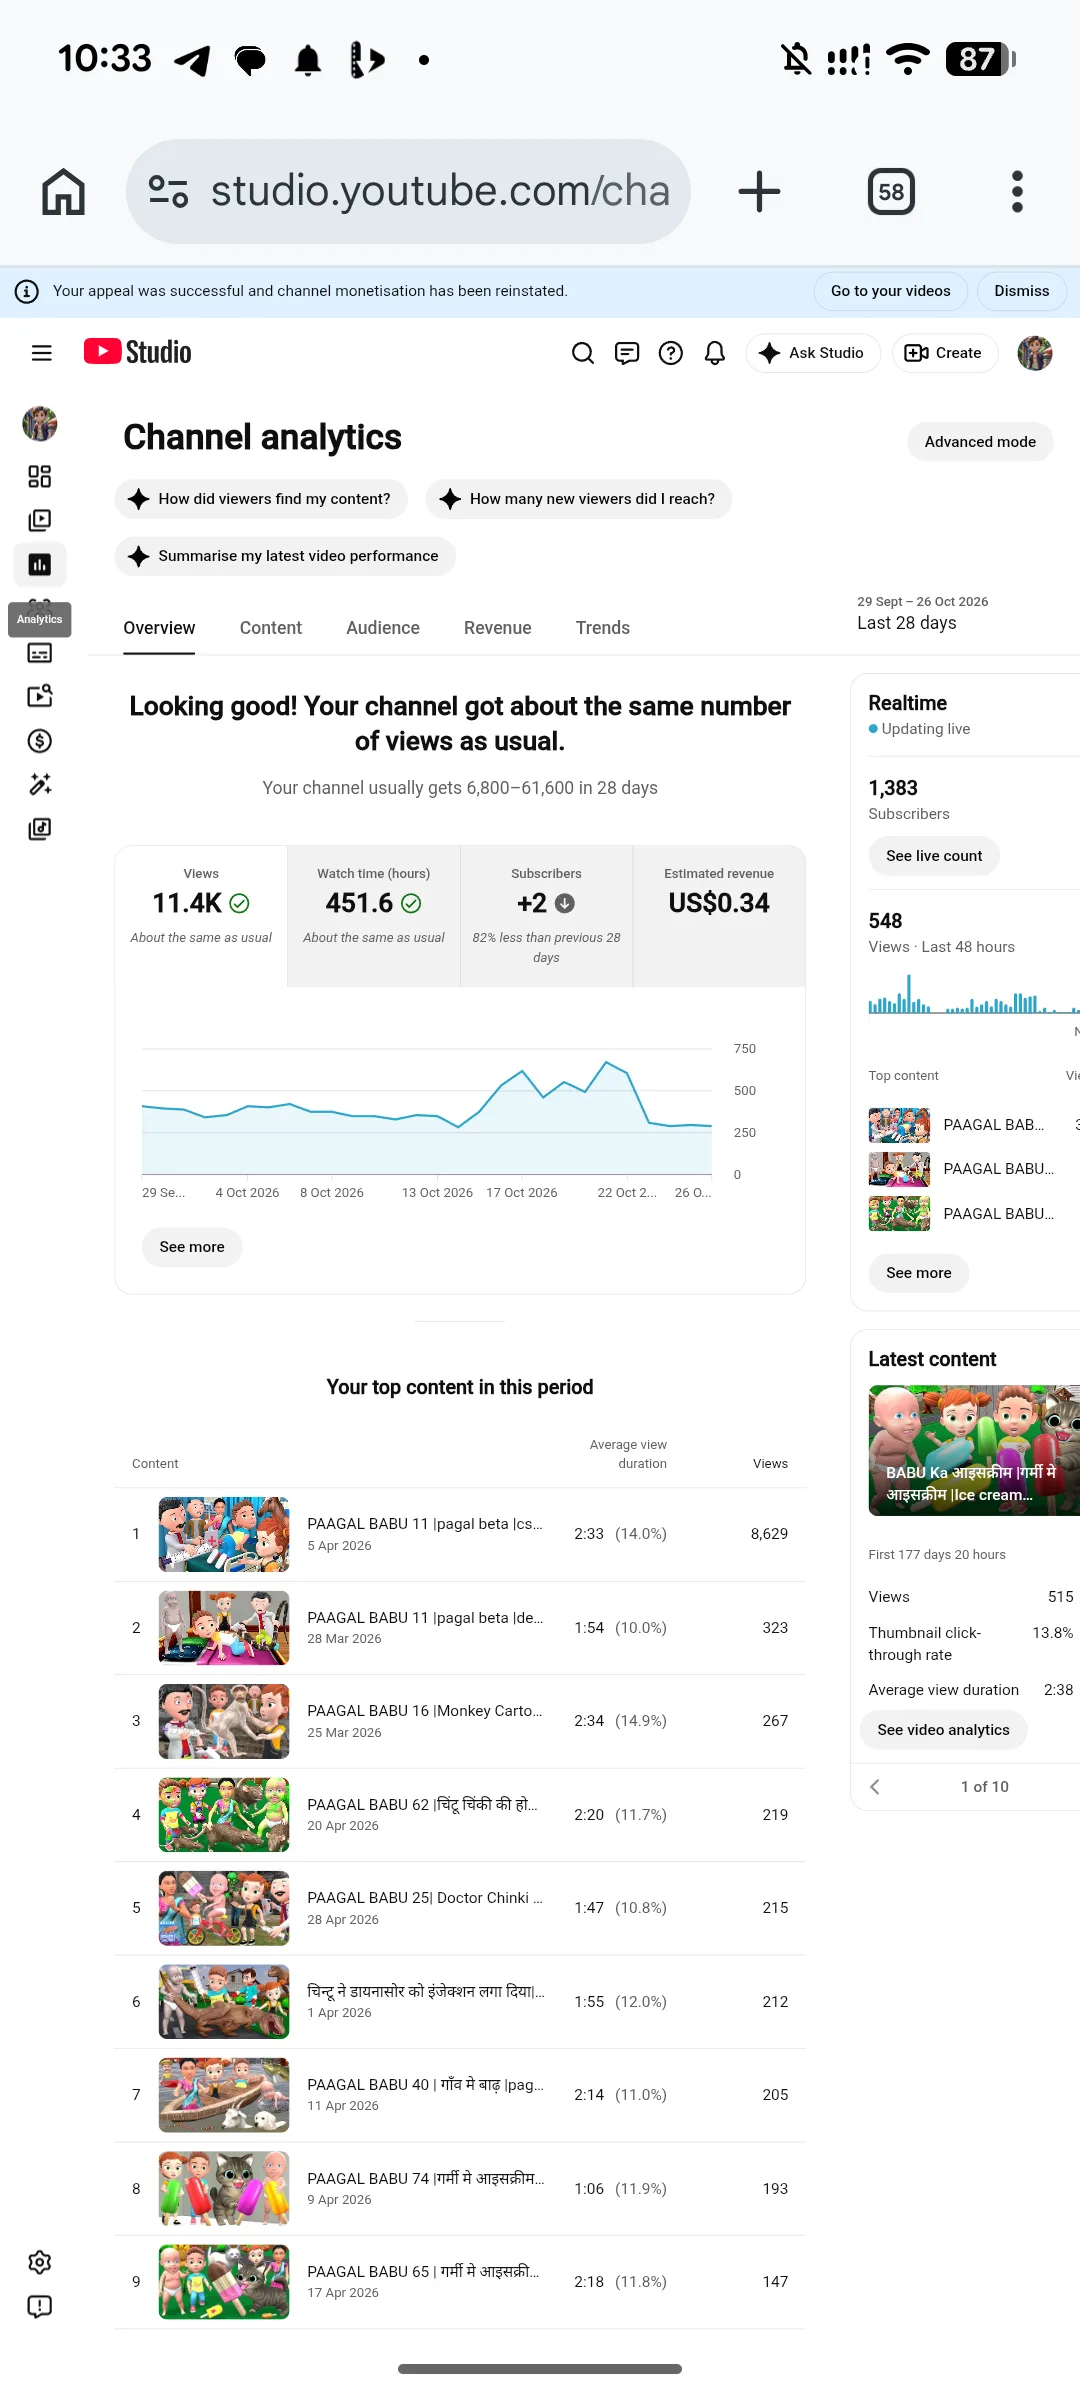Select the Overview tab
The height and width of the screenshot is (2400, 1080).
[x=159, y=628]
